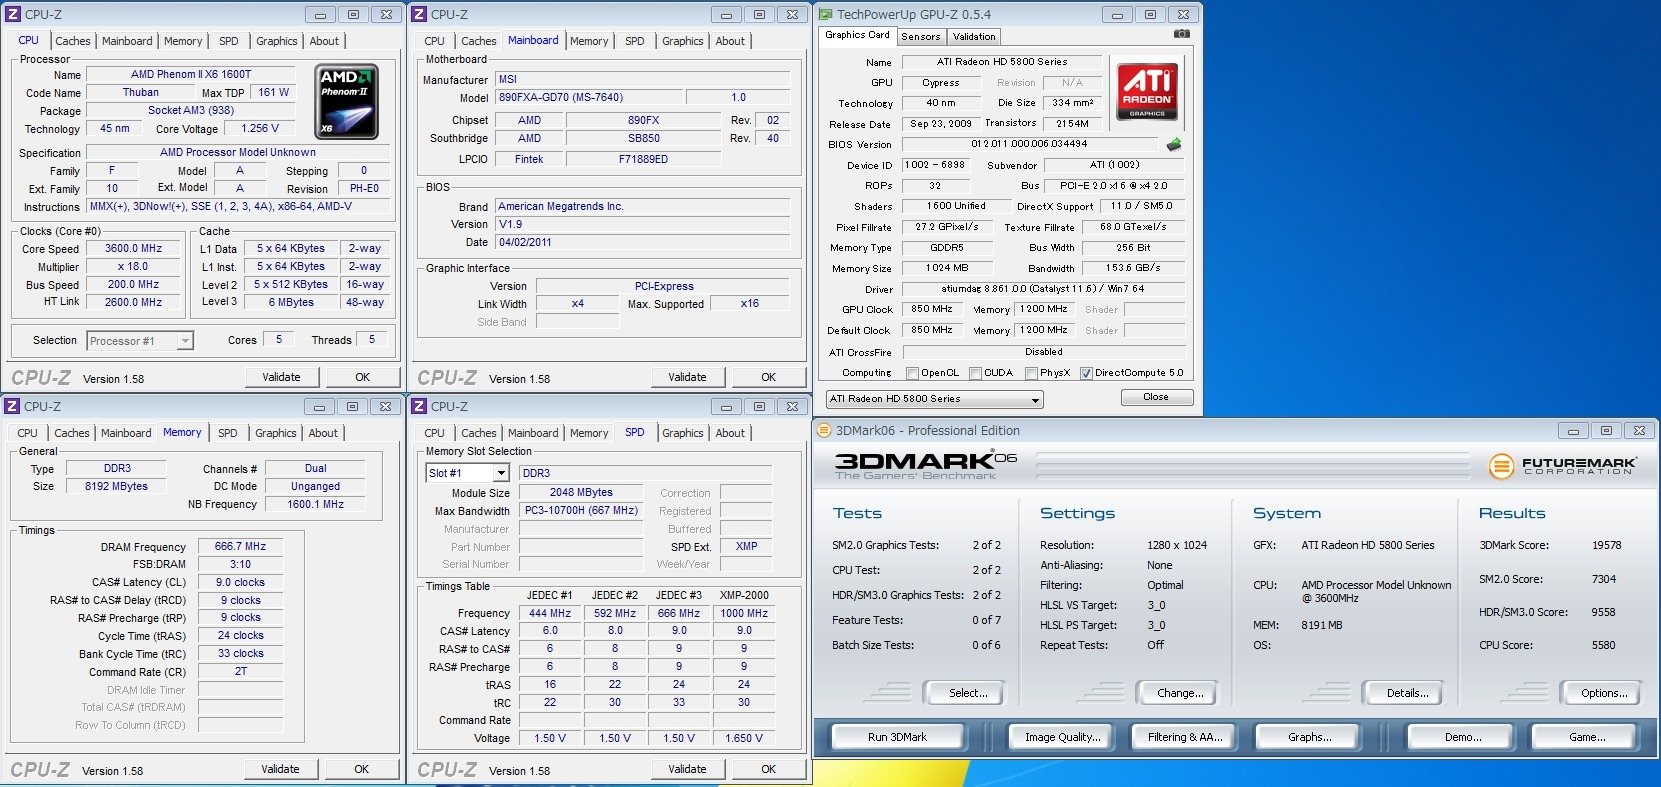The height and width of the screenshot is (787, 1661).
Task: Open the Caches tab in CPU-Z CPU window
Action: [x=73, y=41]
